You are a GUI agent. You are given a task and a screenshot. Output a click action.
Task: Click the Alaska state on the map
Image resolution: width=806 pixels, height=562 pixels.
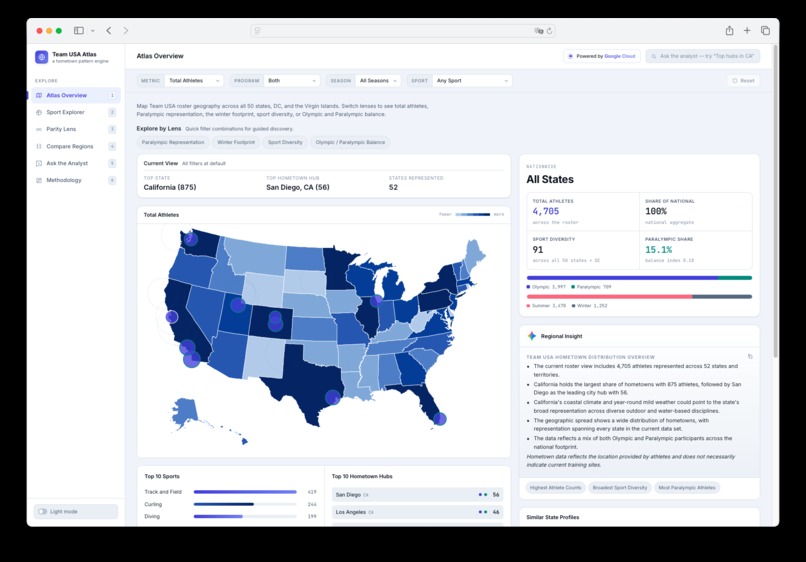[185, 412]
